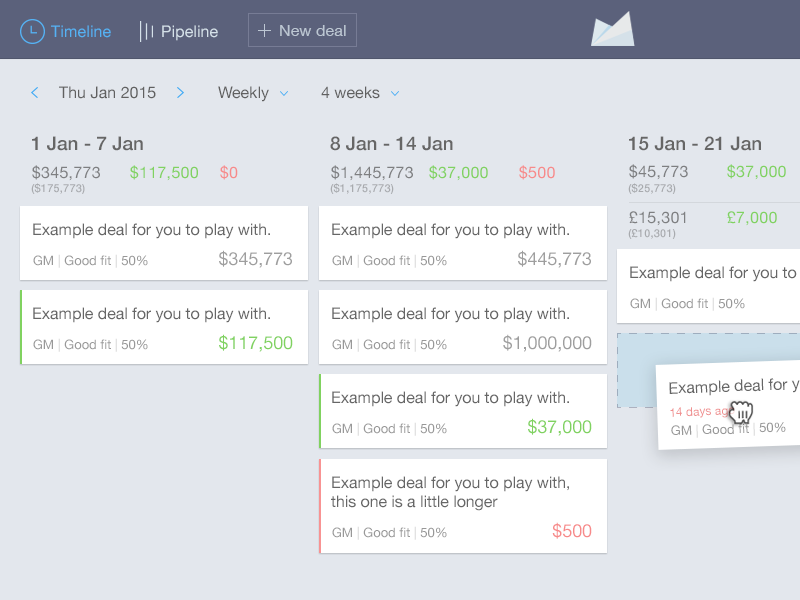Viewport: 800px width, 600px height.
Task: Click the plus icon for New deal
Action: click(x=264, y=31)
